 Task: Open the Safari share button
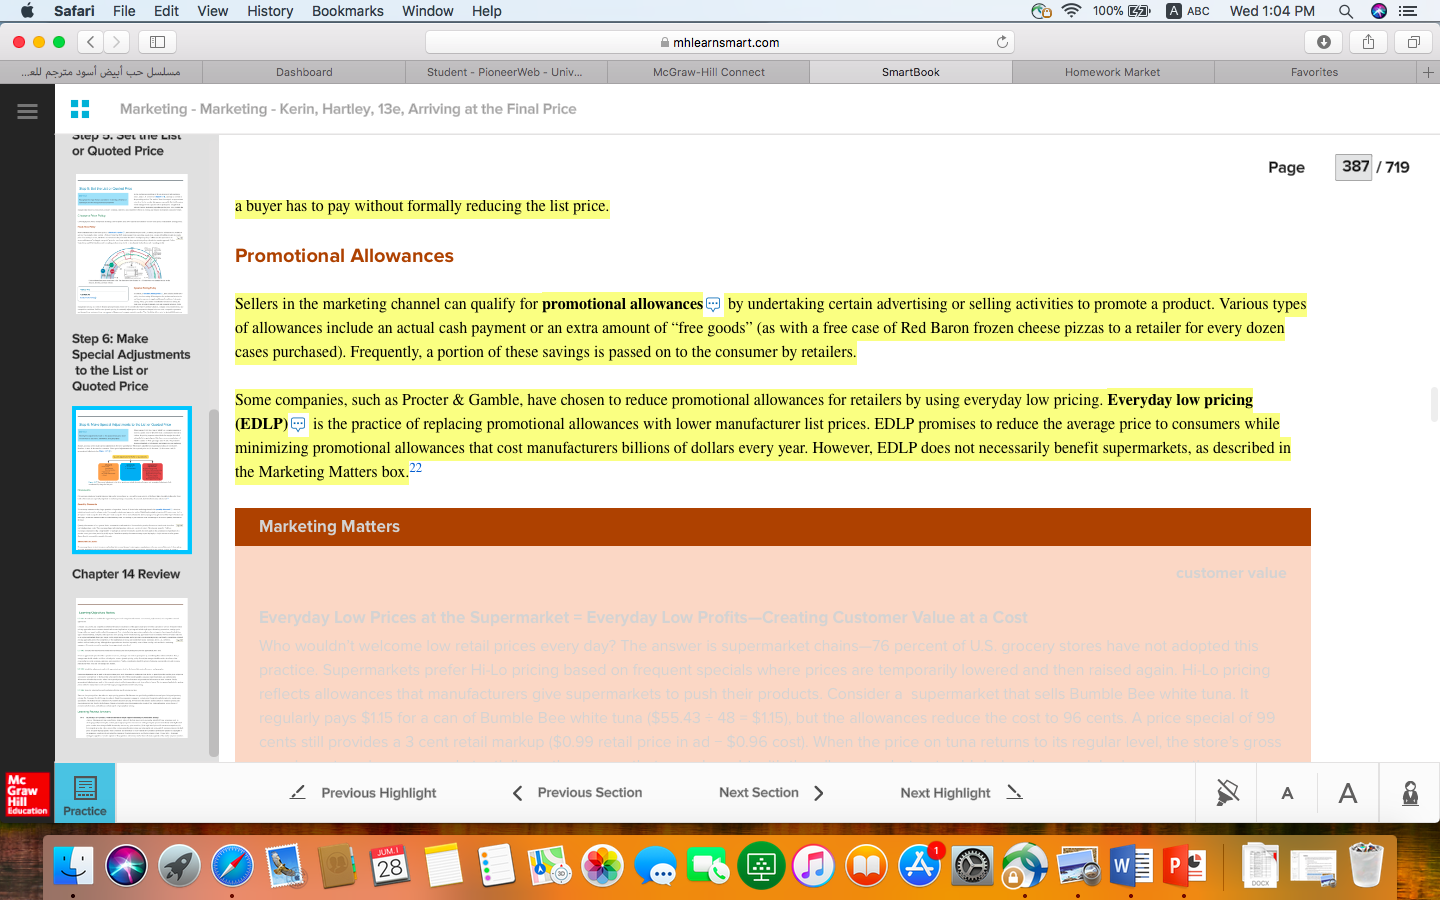tap(1368, 42)
